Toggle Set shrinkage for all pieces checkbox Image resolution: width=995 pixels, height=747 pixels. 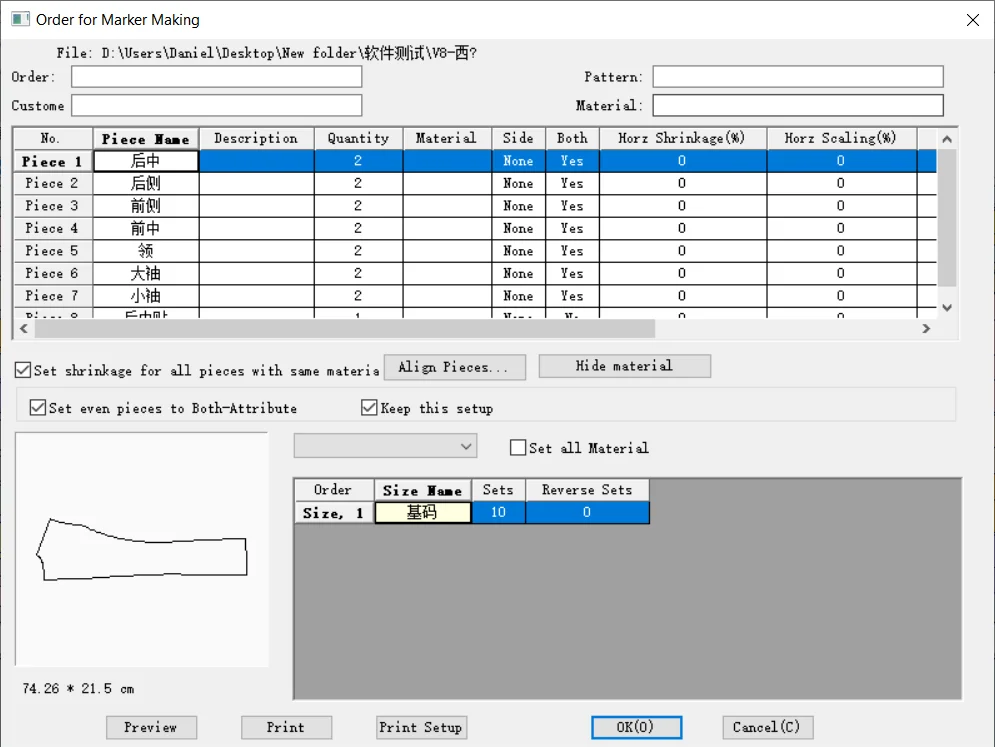click(x=23, y=371)
